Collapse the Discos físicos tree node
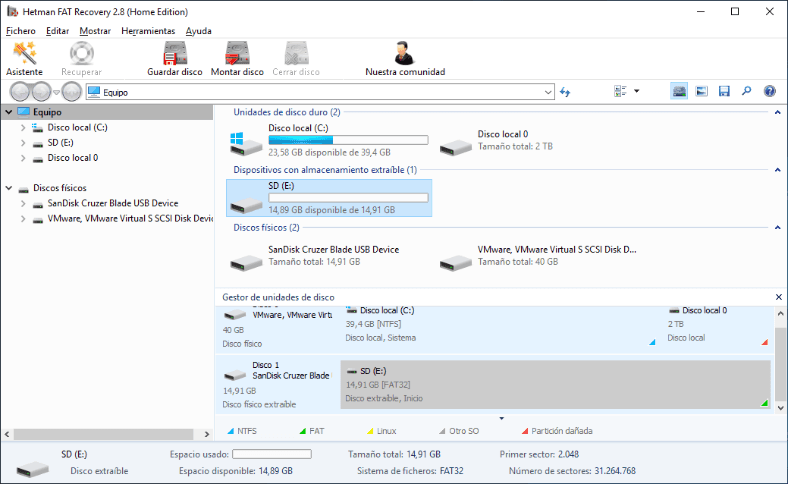This screenshot has height=484, width=788. 9,188
